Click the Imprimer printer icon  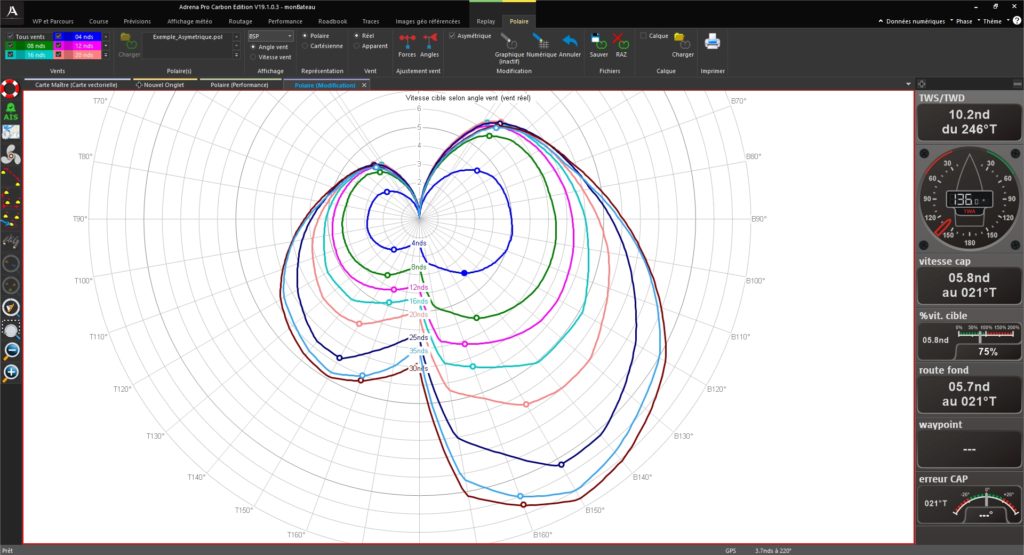coord(712,42)
